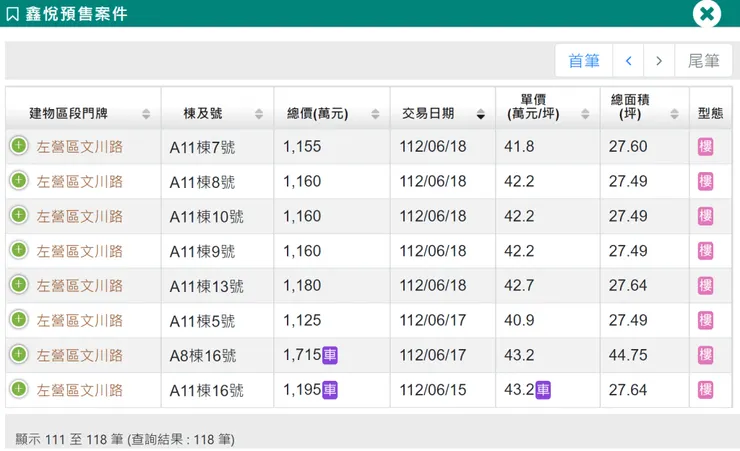This screenshot has width=740, height=451.
Task: Select the A11棟9號 cell
Action: [217, 251]
